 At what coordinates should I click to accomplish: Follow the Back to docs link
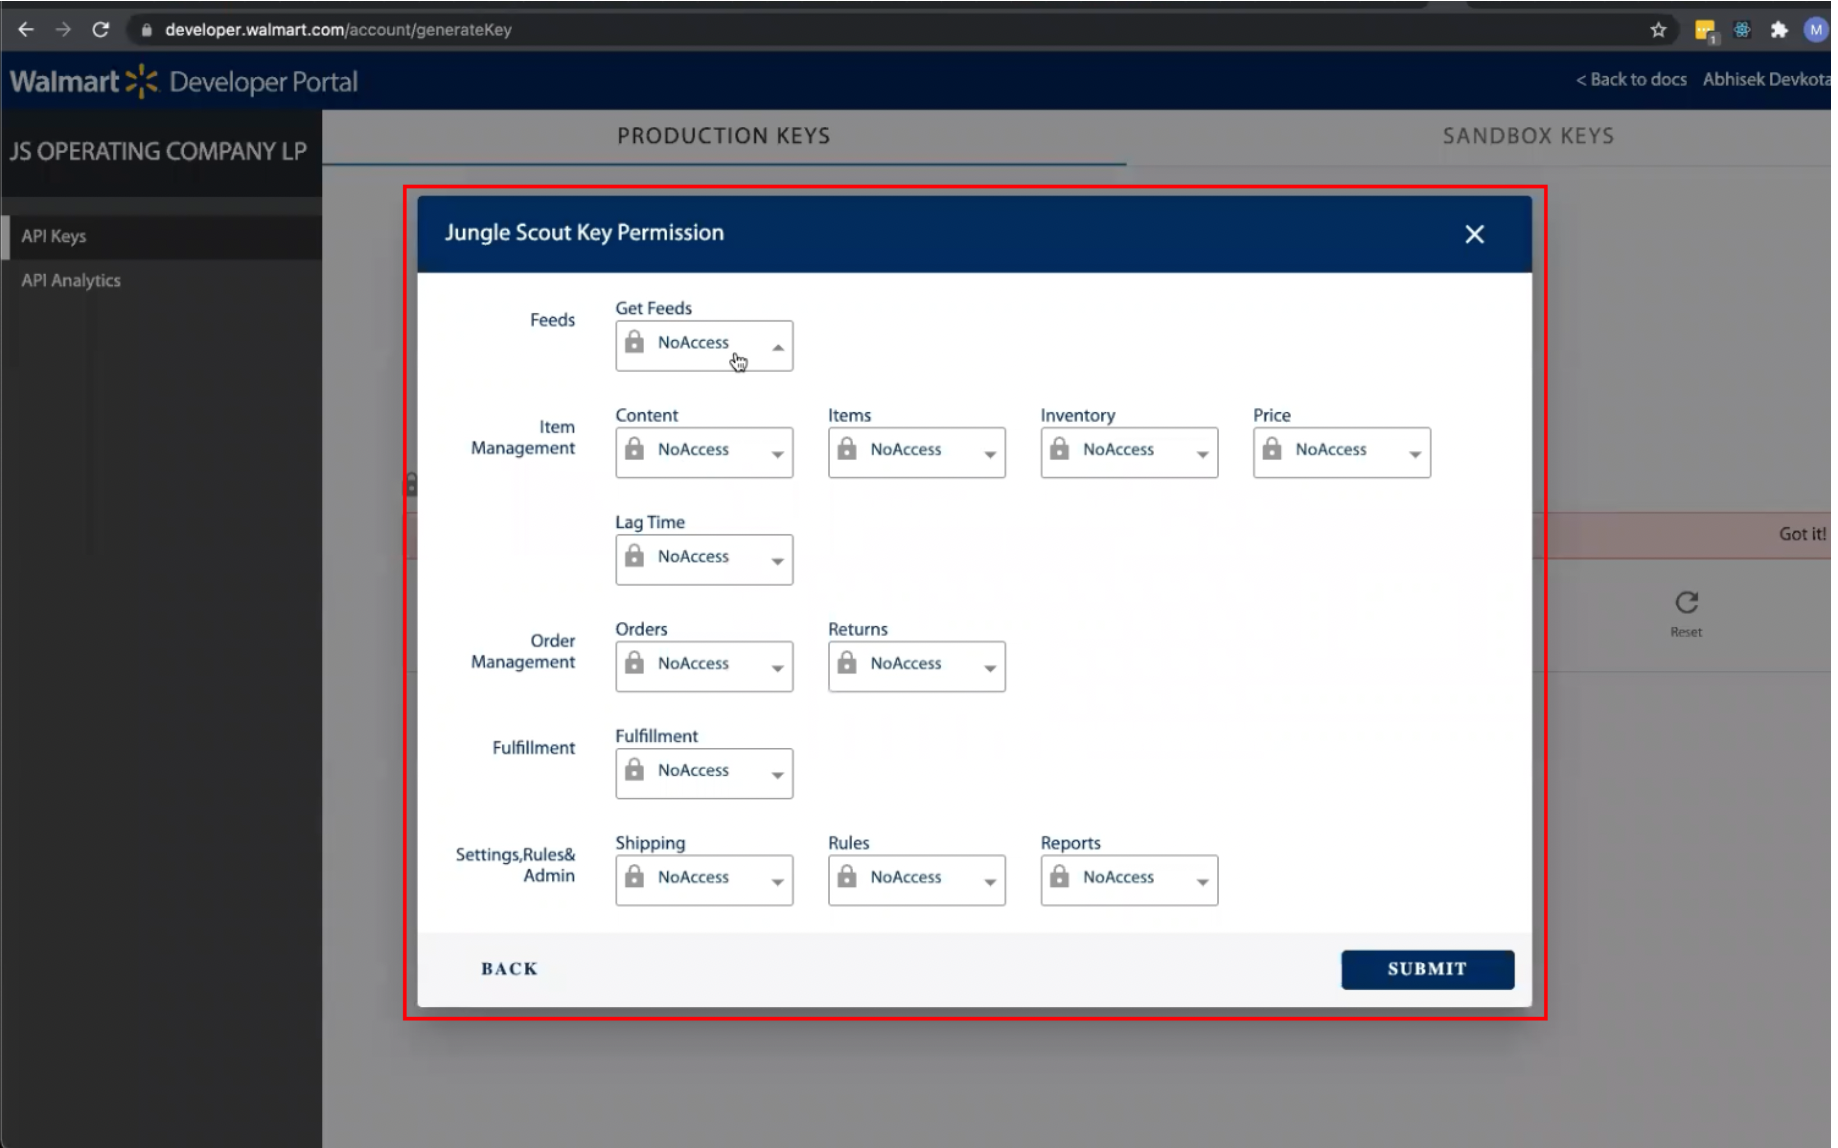1631,80
